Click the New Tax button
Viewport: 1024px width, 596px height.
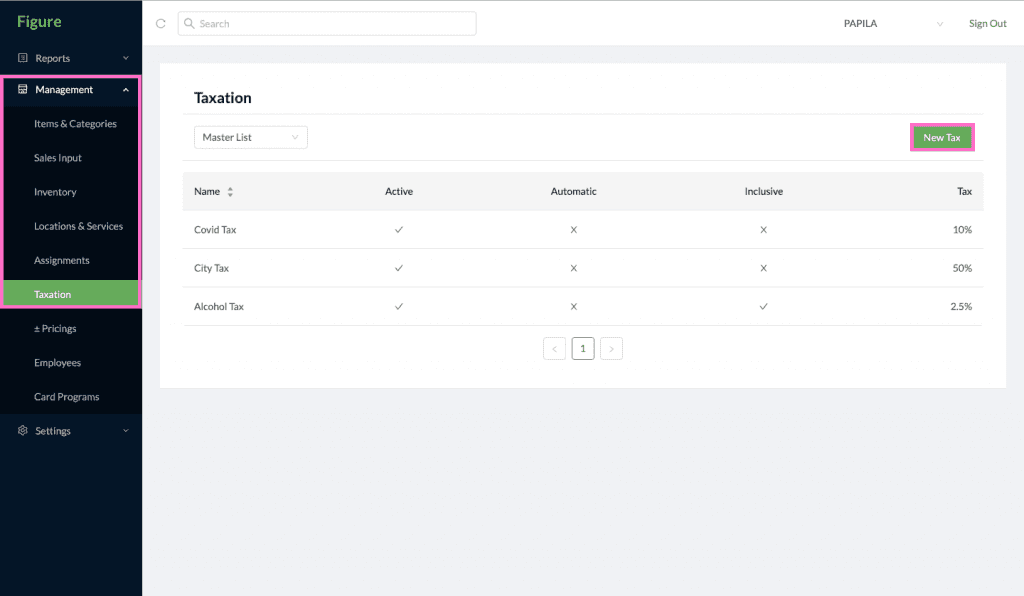point(942,138)
